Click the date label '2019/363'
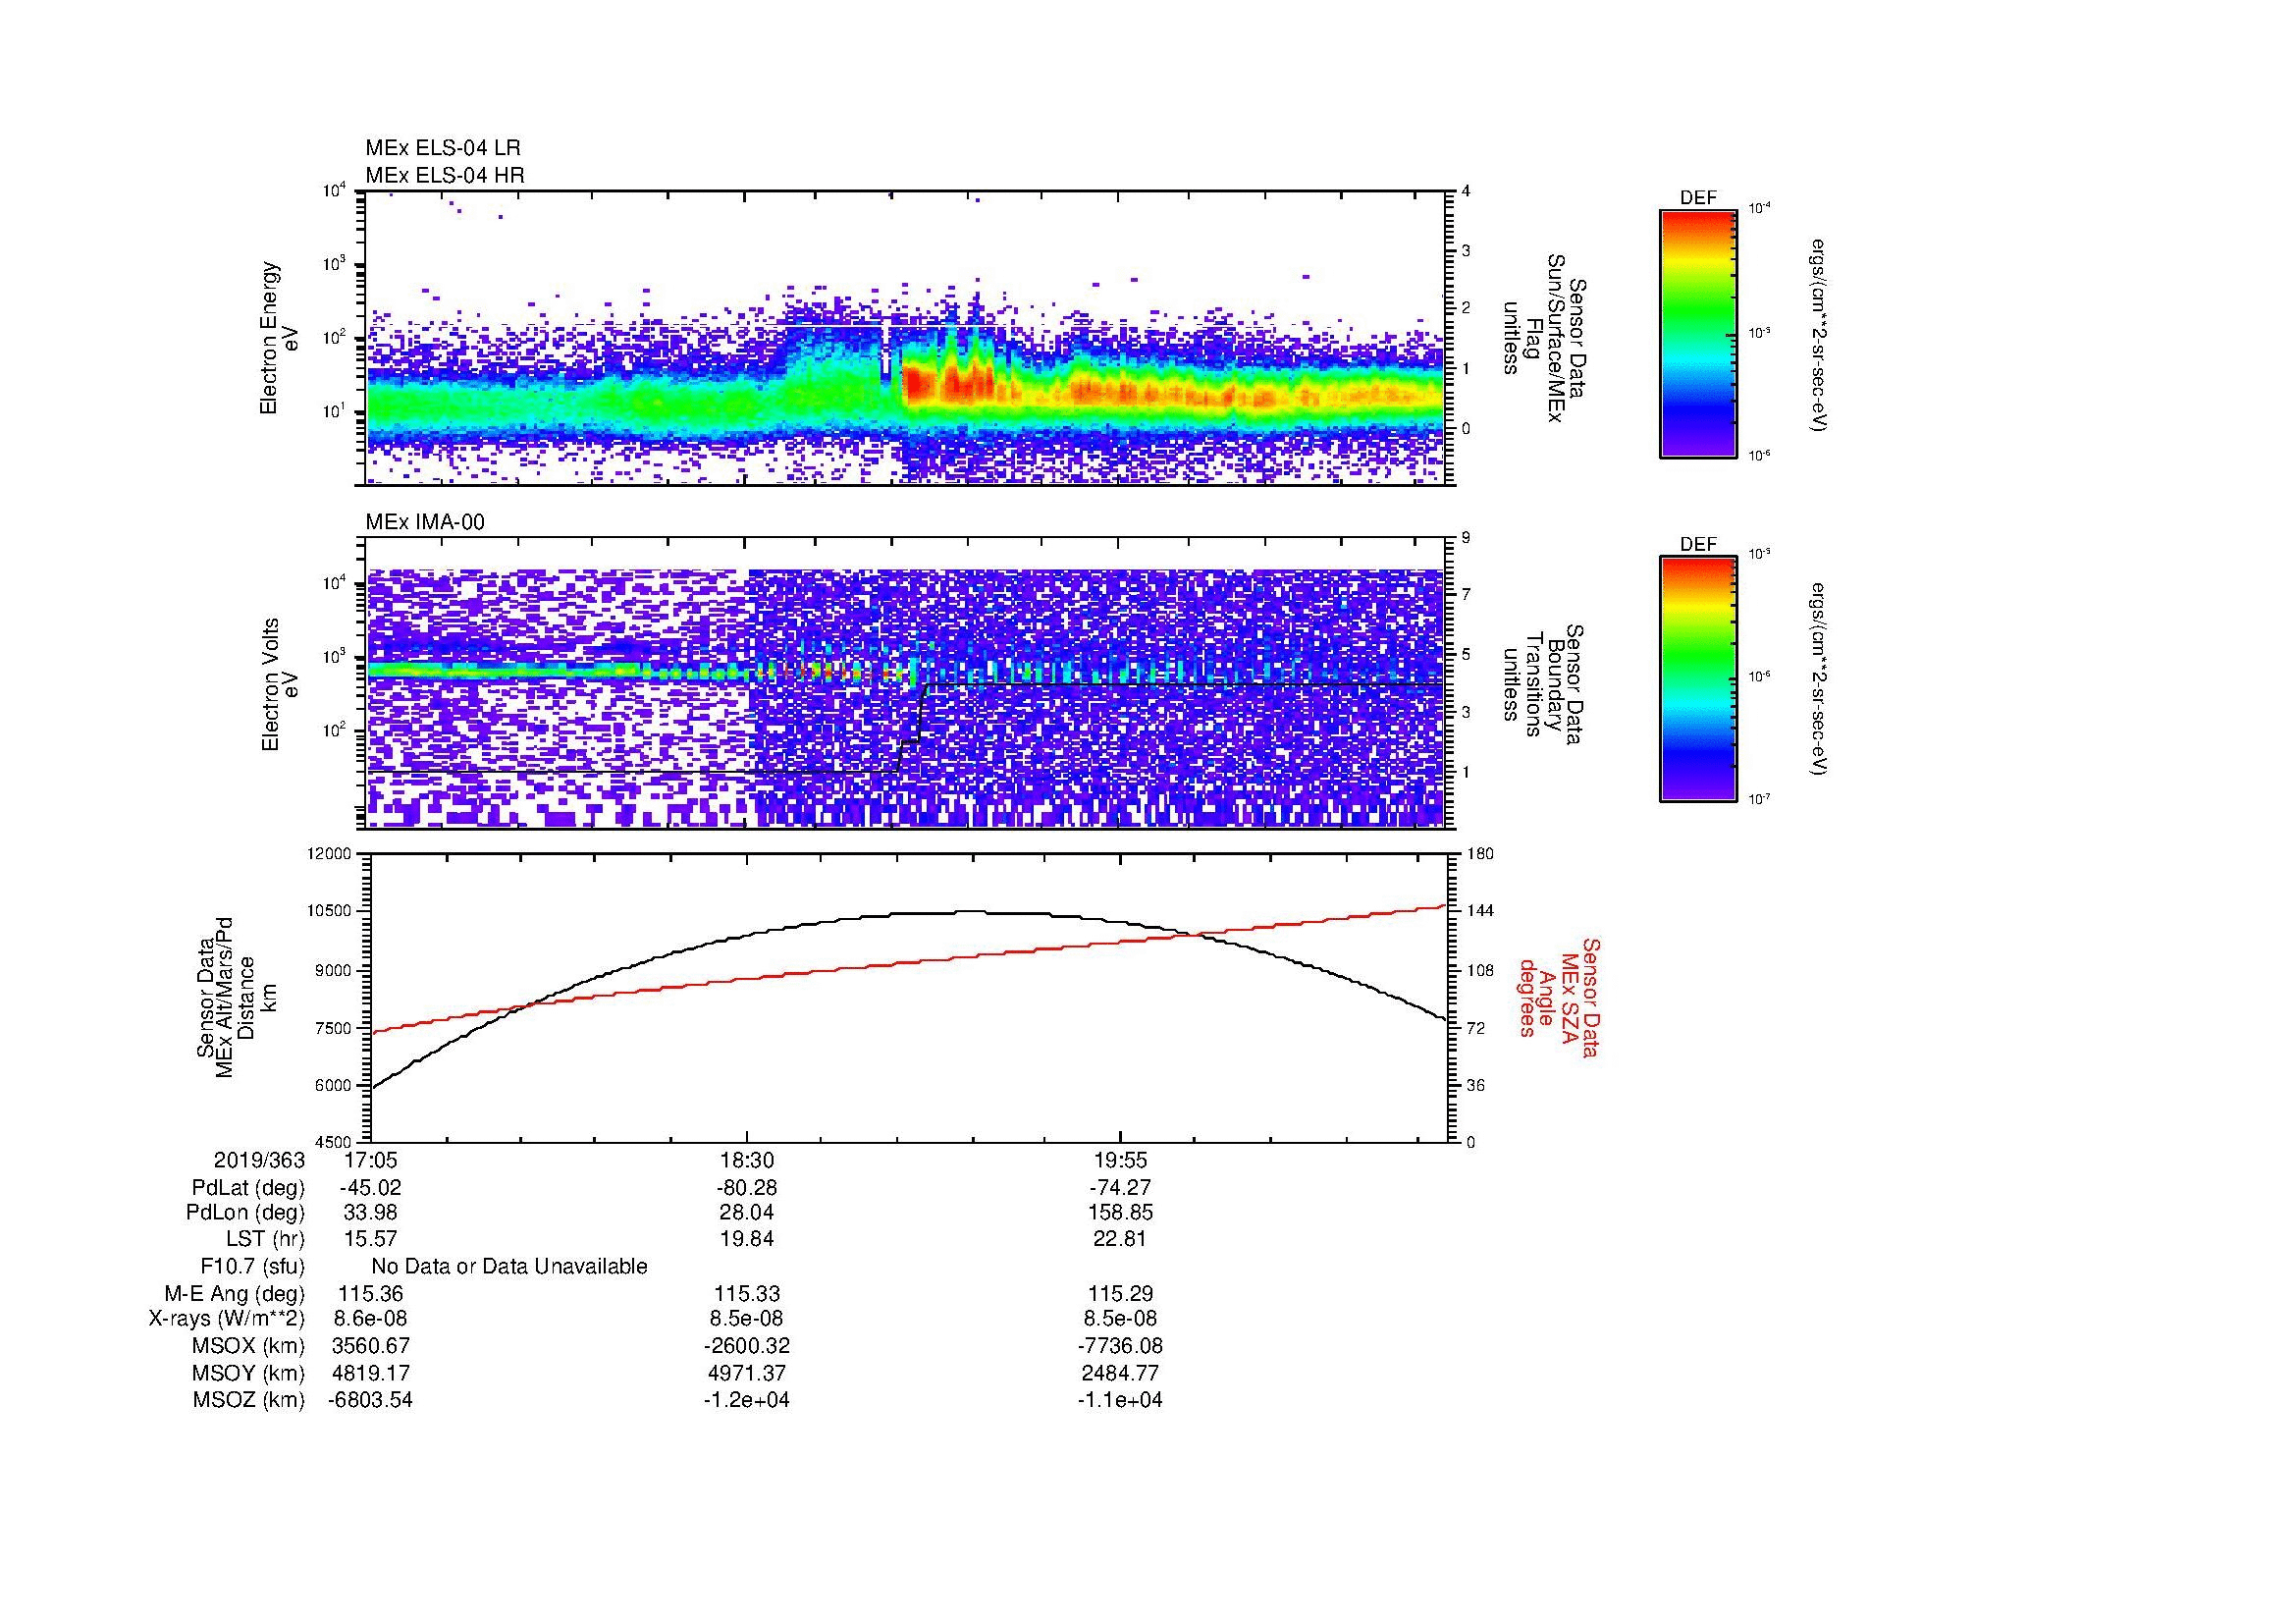The width and height of the screenshot is (2296, 1623). [259, 1160]
